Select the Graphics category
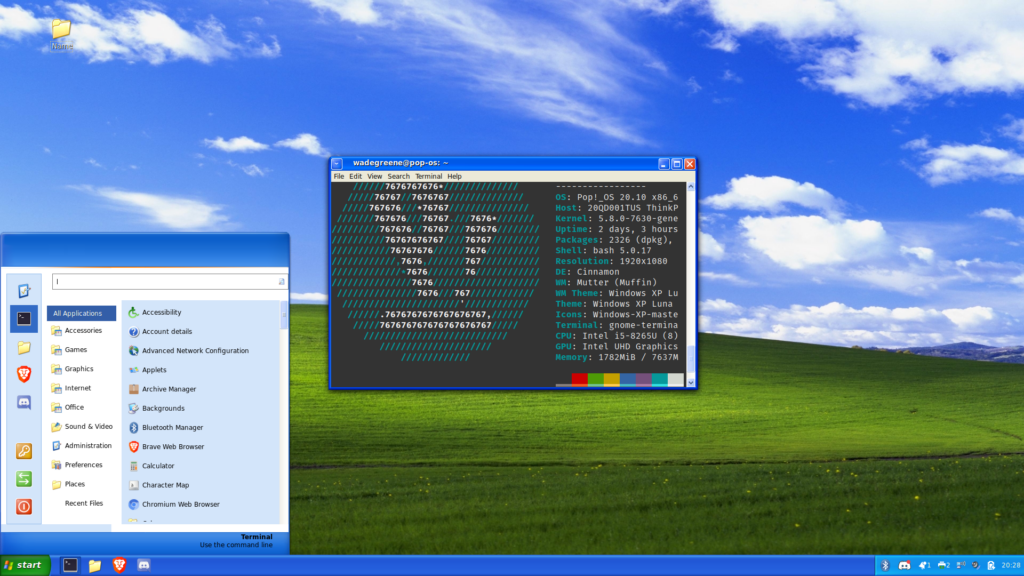Viewport: 1024px width, 576px height. [x=81, y=369]
